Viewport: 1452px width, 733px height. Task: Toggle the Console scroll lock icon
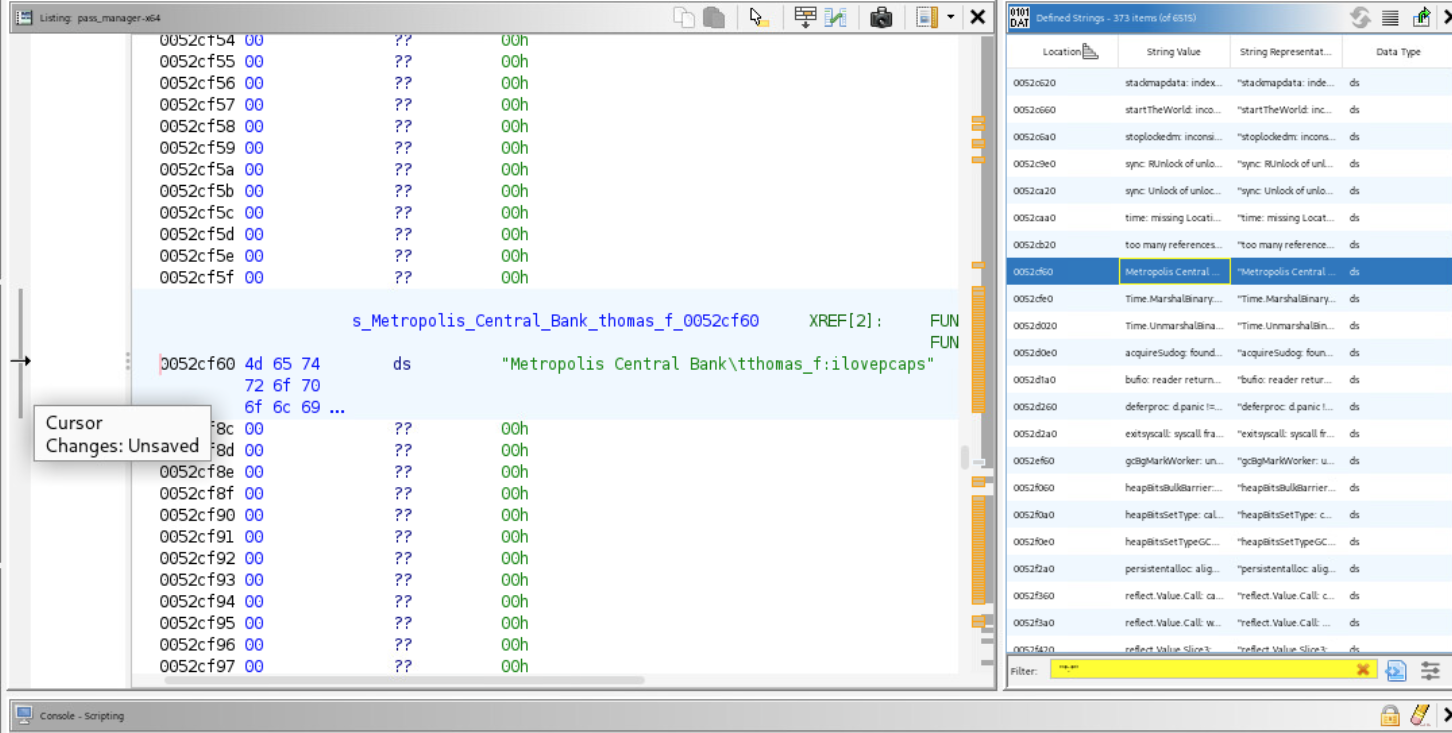[1390, 716]
